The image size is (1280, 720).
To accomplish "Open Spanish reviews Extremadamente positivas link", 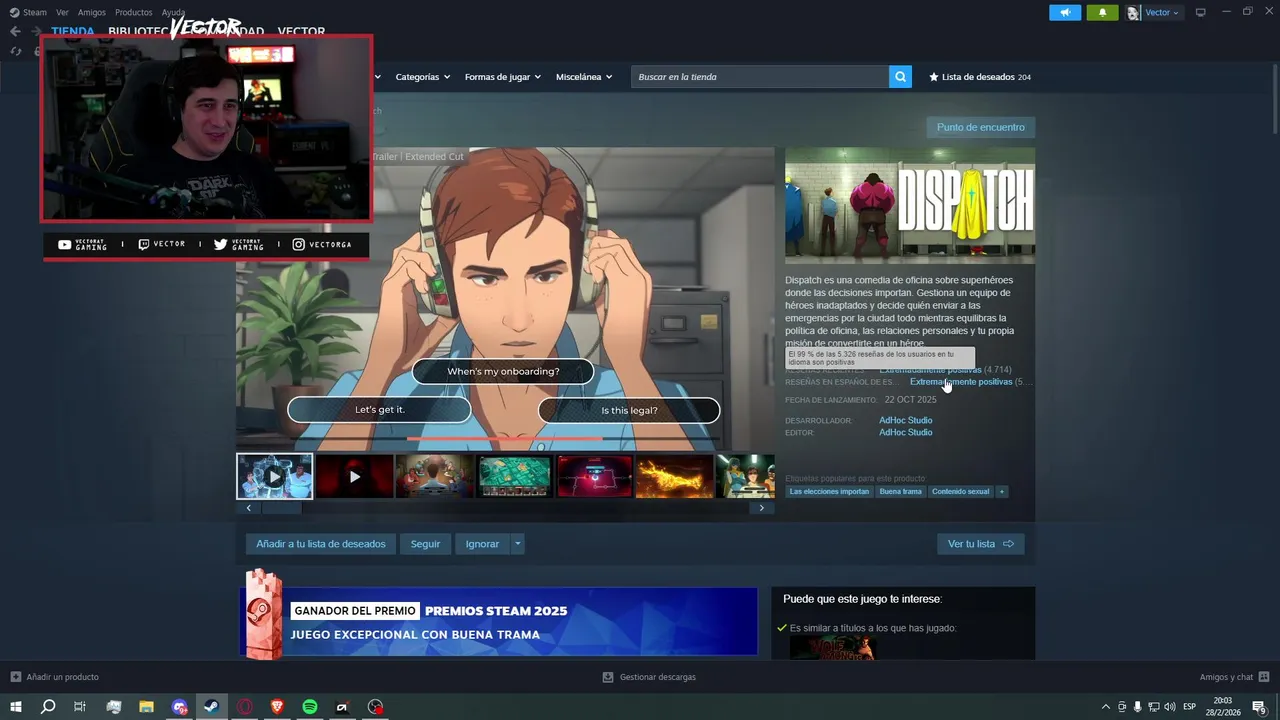I will pyautogui.click(x=961, y=382).
